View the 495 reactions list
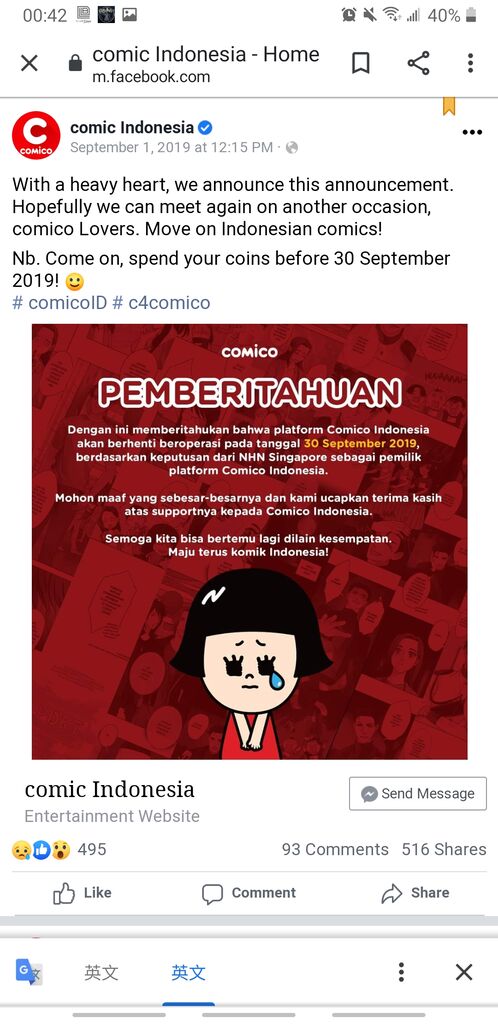498x1024 pixels. point(59,849)
